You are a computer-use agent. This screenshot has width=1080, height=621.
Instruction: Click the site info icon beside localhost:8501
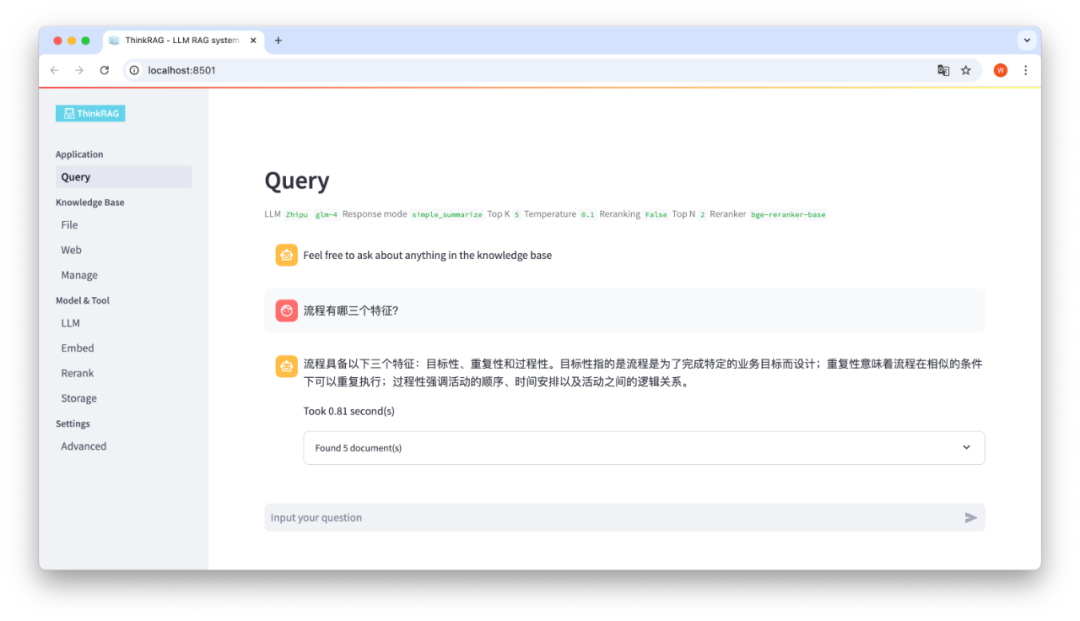133,70
